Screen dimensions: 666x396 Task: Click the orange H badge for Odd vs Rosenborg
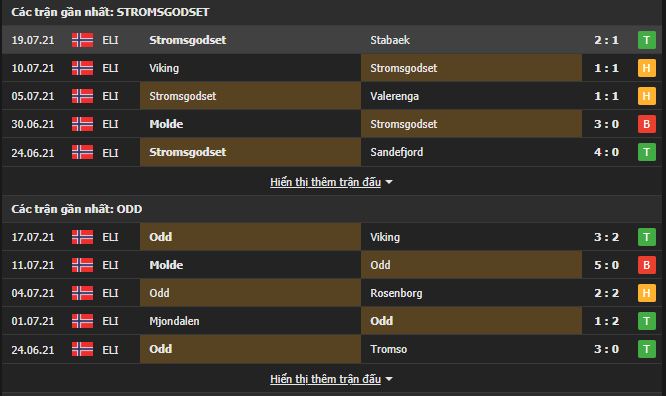click(646, 293)
